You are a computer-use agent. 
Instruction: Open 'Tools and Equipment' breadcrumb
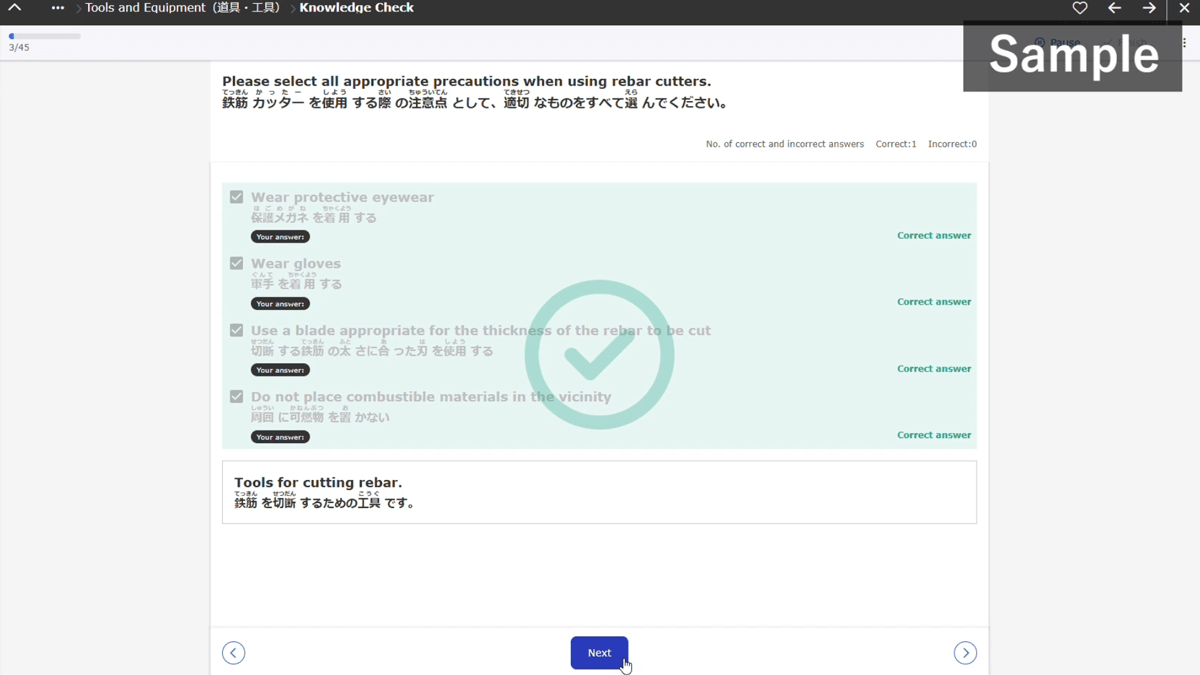pyautogui.click(x=183, y=8)
